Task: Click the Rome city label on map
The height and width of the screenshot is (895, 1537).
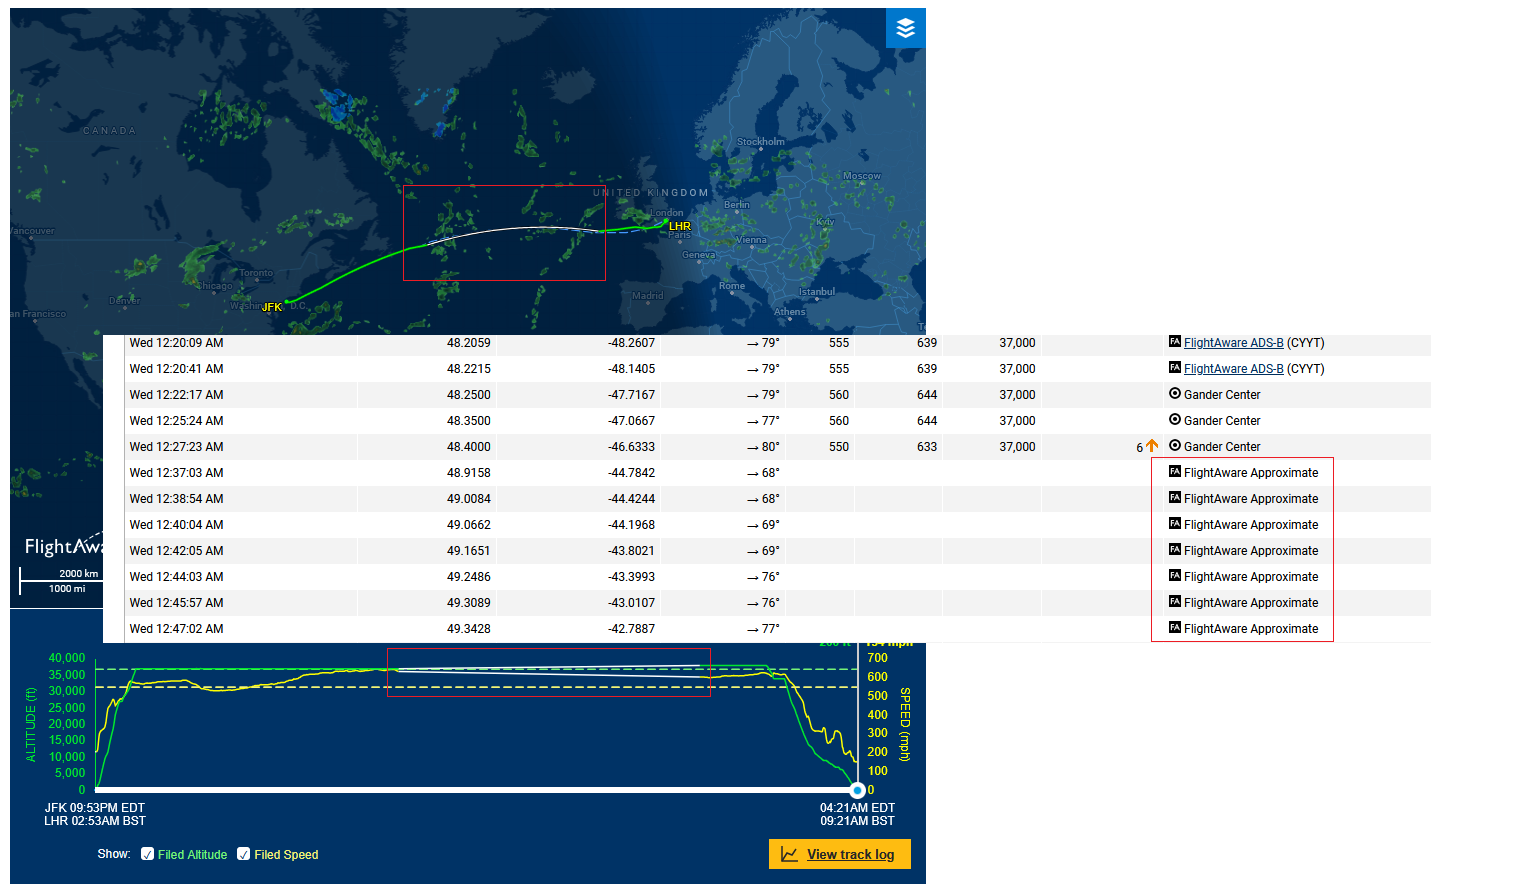Action: pos(731,286)
